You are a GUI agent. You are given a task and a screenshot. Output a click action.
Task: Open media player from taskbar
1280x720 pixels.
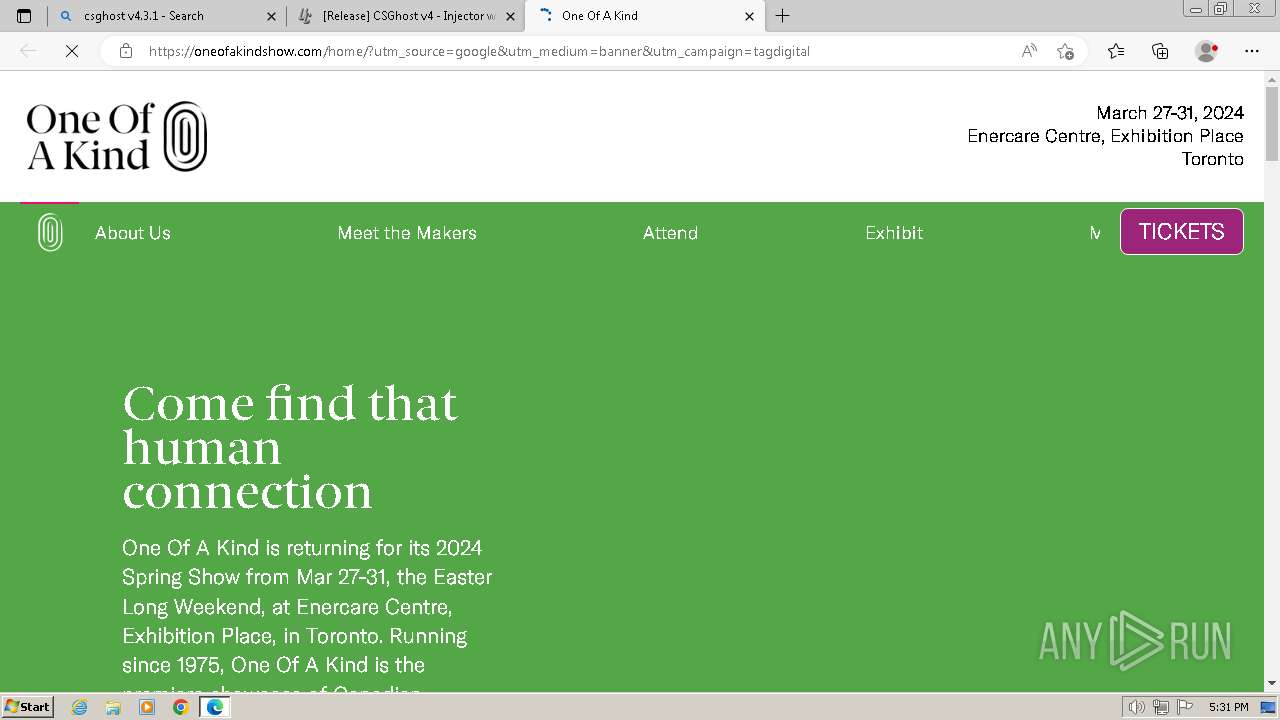[x=147, y=707]
